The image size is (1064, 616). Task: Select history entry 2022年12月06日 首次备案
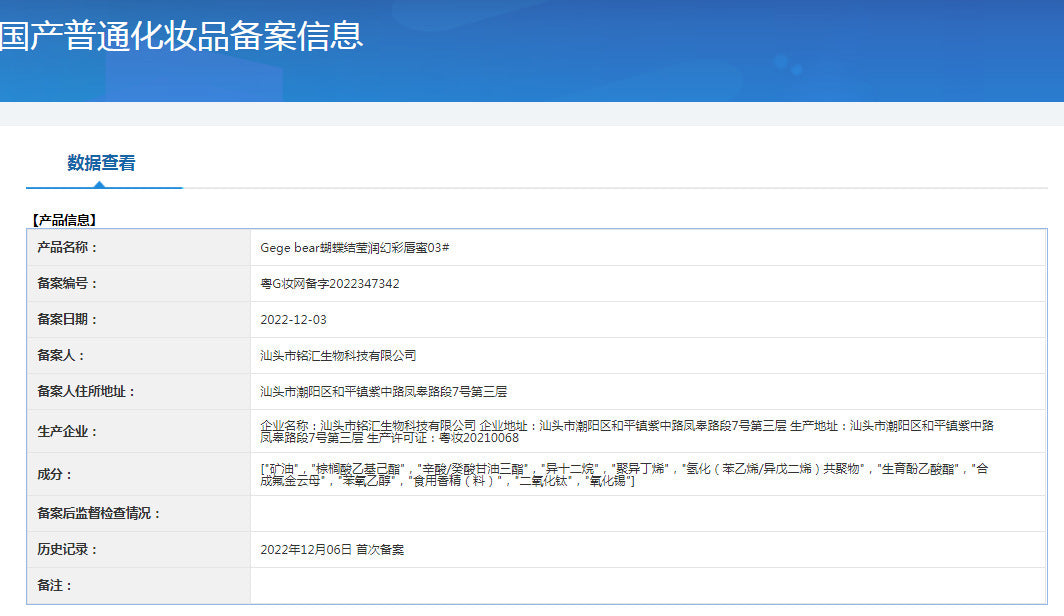pos(332,549)
